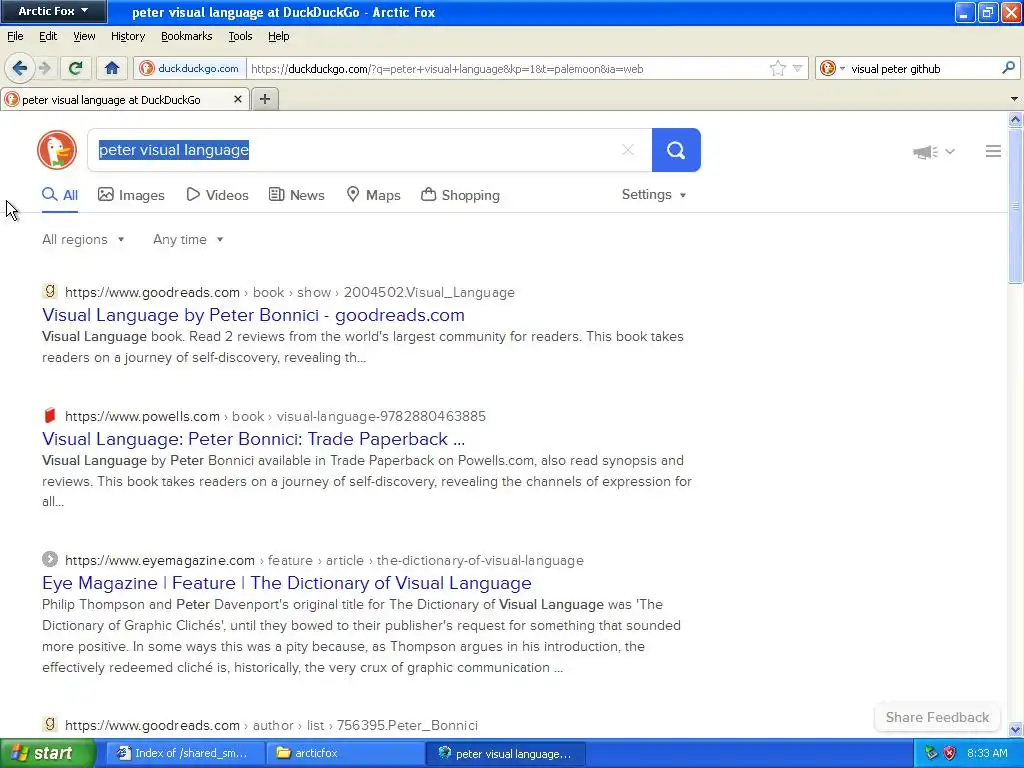Viewport: 1024px width, 768px height.
Task: Open the Bookmarks menu
Action: click(x=186, y=36)
